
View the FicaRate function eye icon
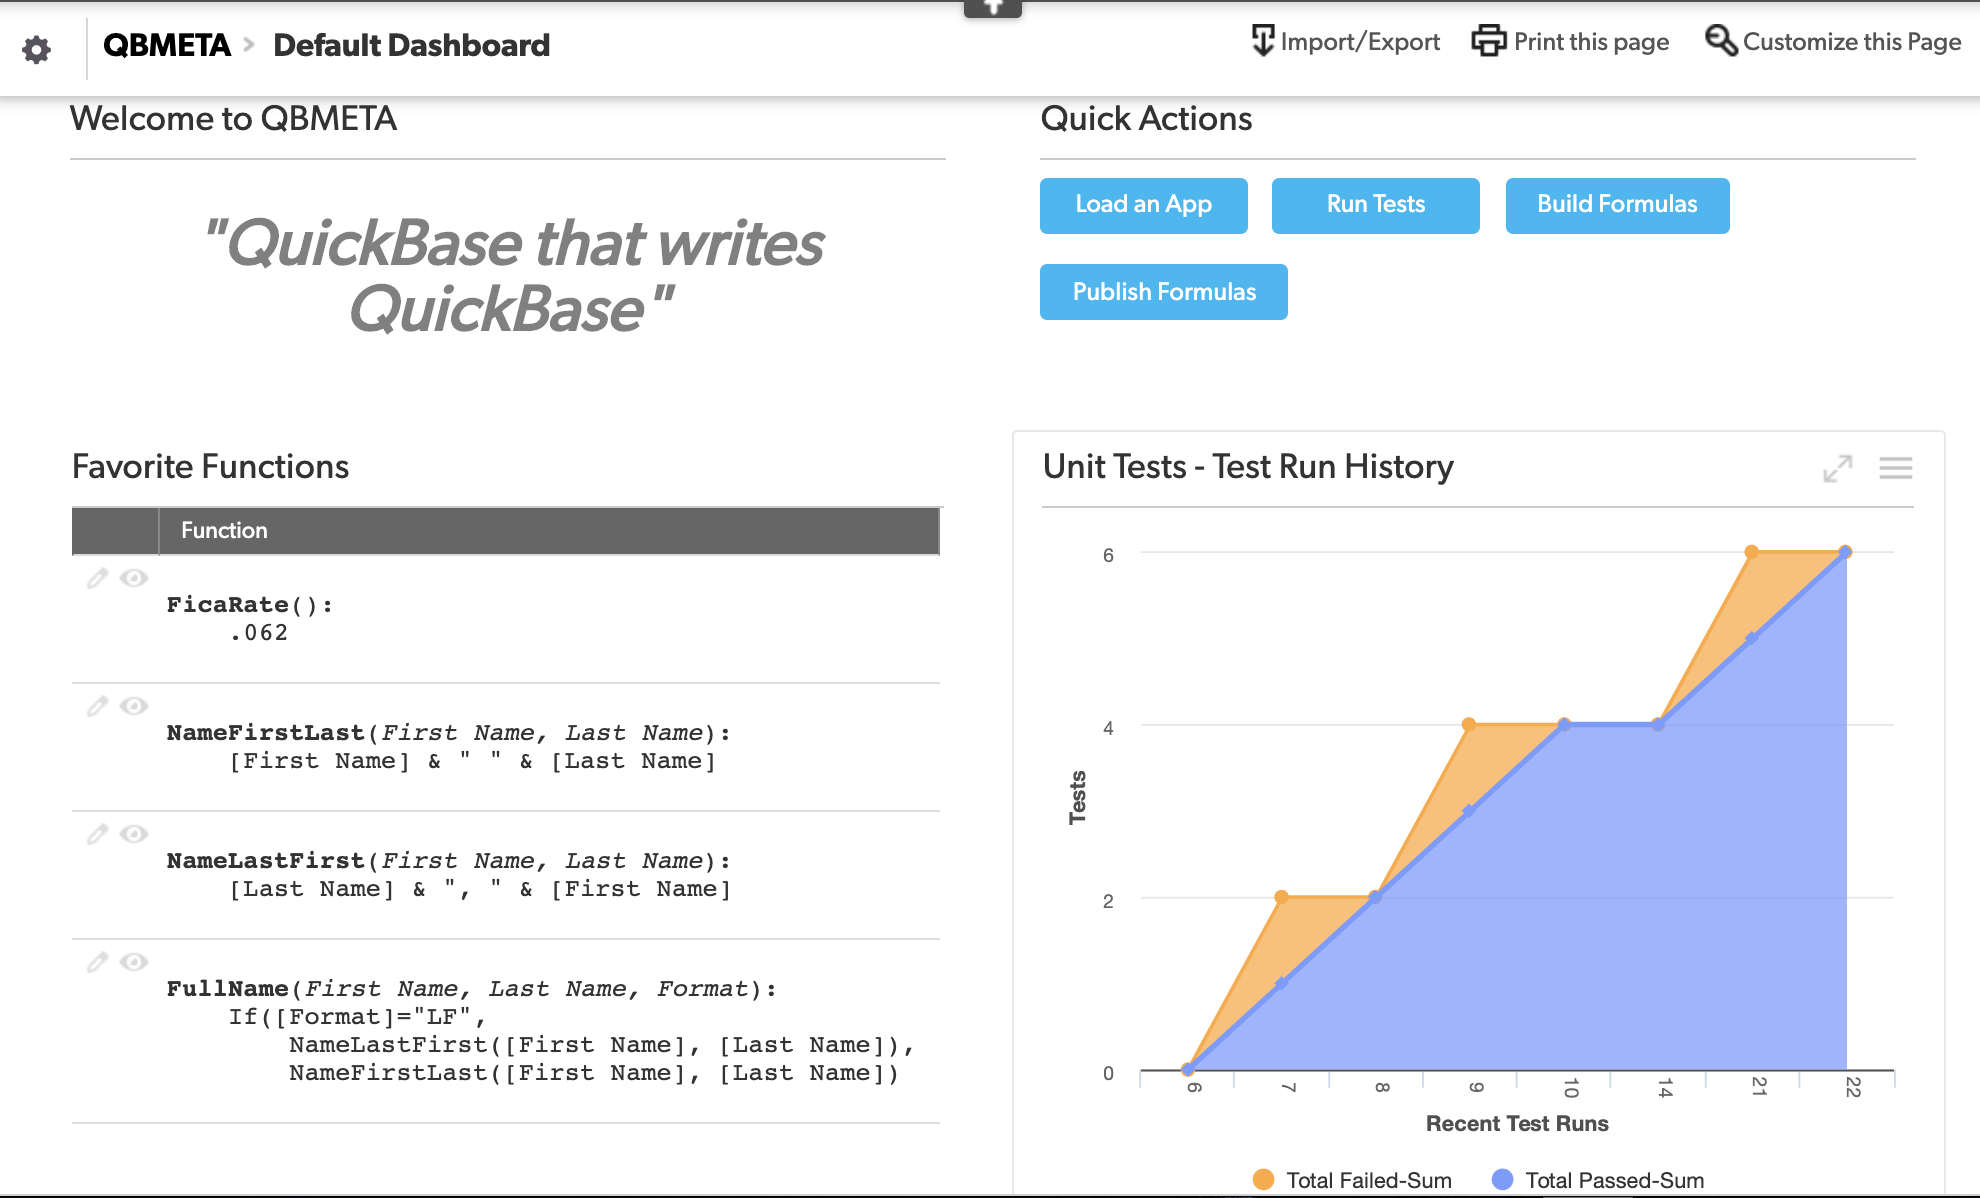pyautogui.click(x=134, y=578)
